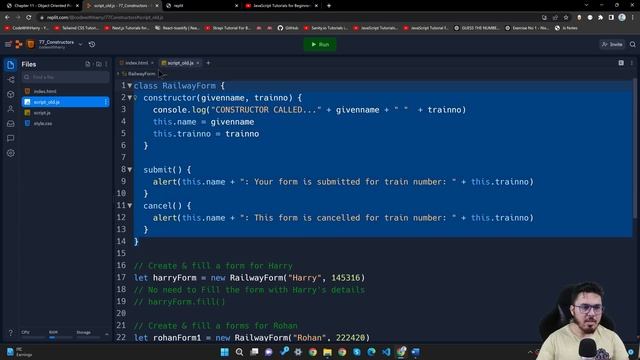Go back in the browser

coord(7,17)
